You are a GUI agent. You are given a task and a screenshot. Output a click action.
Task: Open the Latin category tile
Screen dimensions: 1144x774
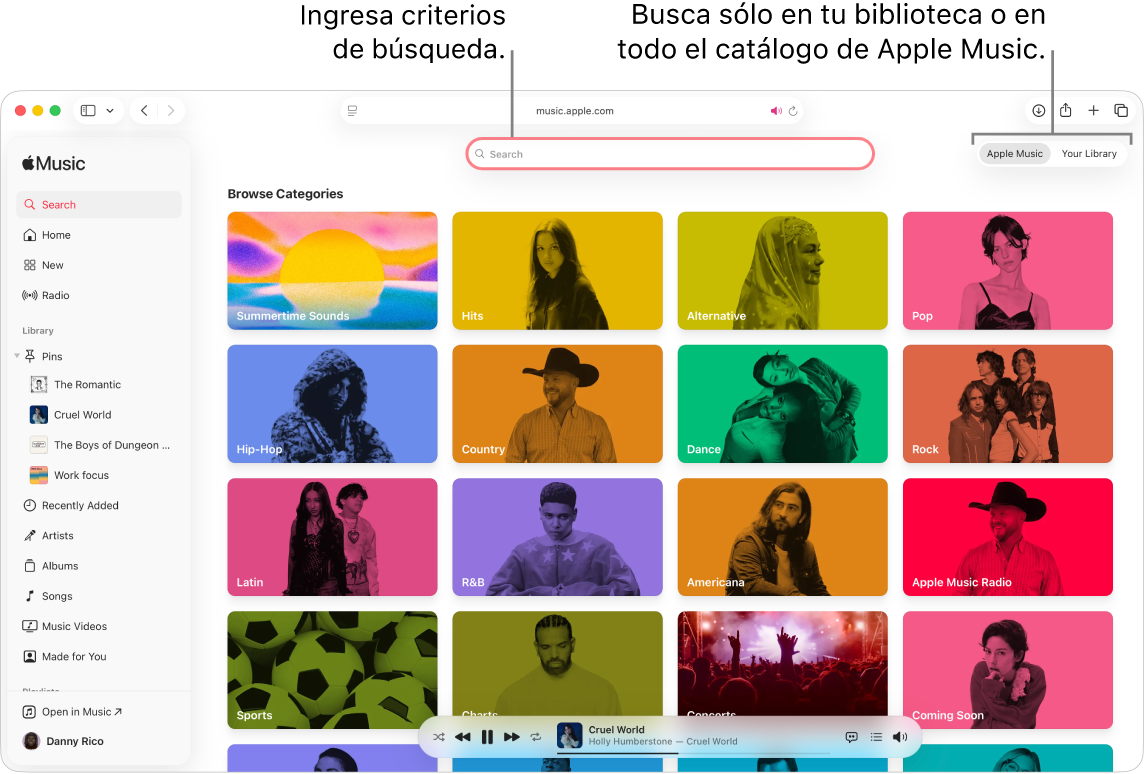point(333,537)
